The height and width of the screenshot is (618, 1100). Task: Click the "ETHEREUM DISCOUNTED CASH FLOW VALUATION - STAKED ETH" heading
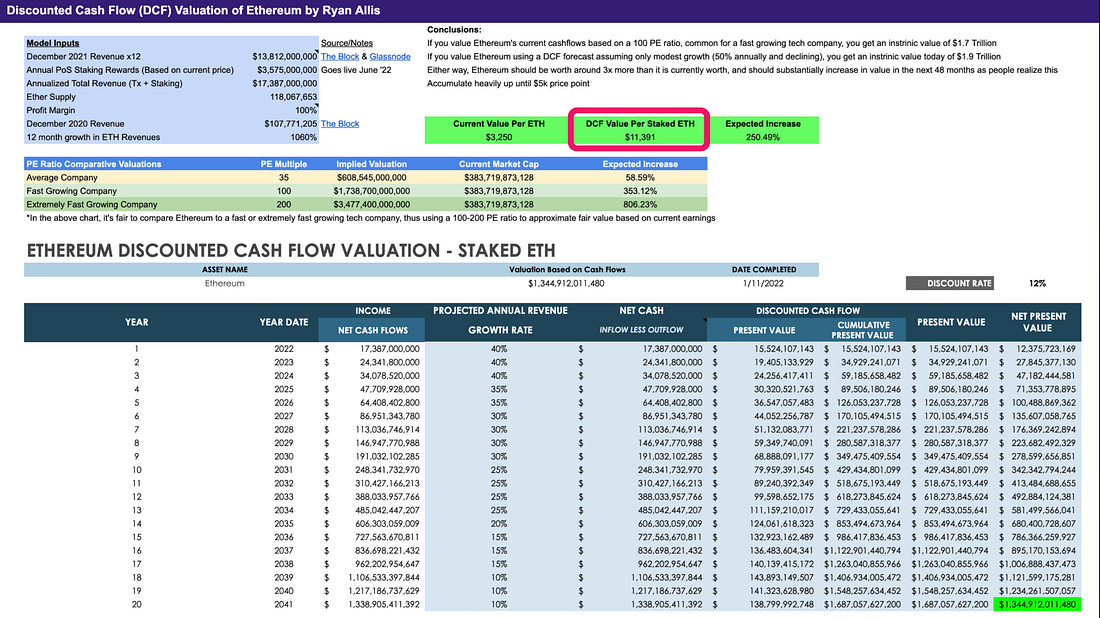coord(290,250)
